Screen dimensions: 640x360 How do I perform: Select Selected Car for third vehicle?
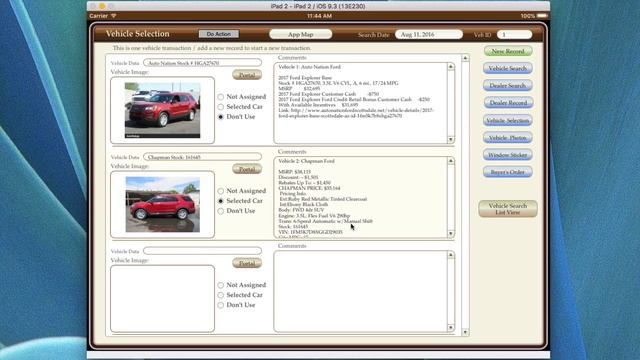tap(221, 295)
